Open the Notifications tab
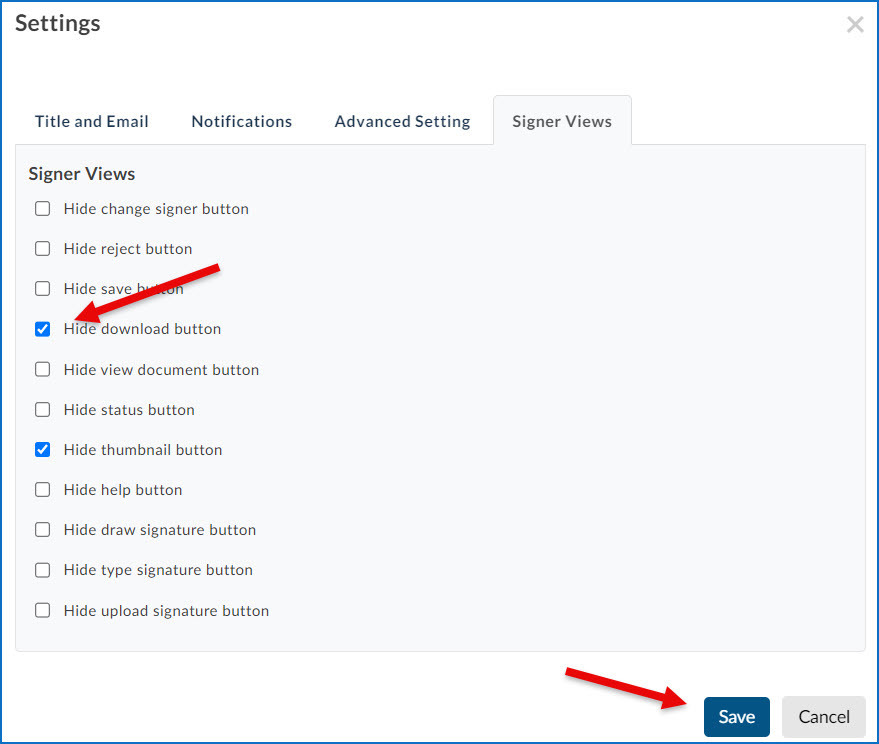Screen dimensions: 879x744 click(242, 121)
